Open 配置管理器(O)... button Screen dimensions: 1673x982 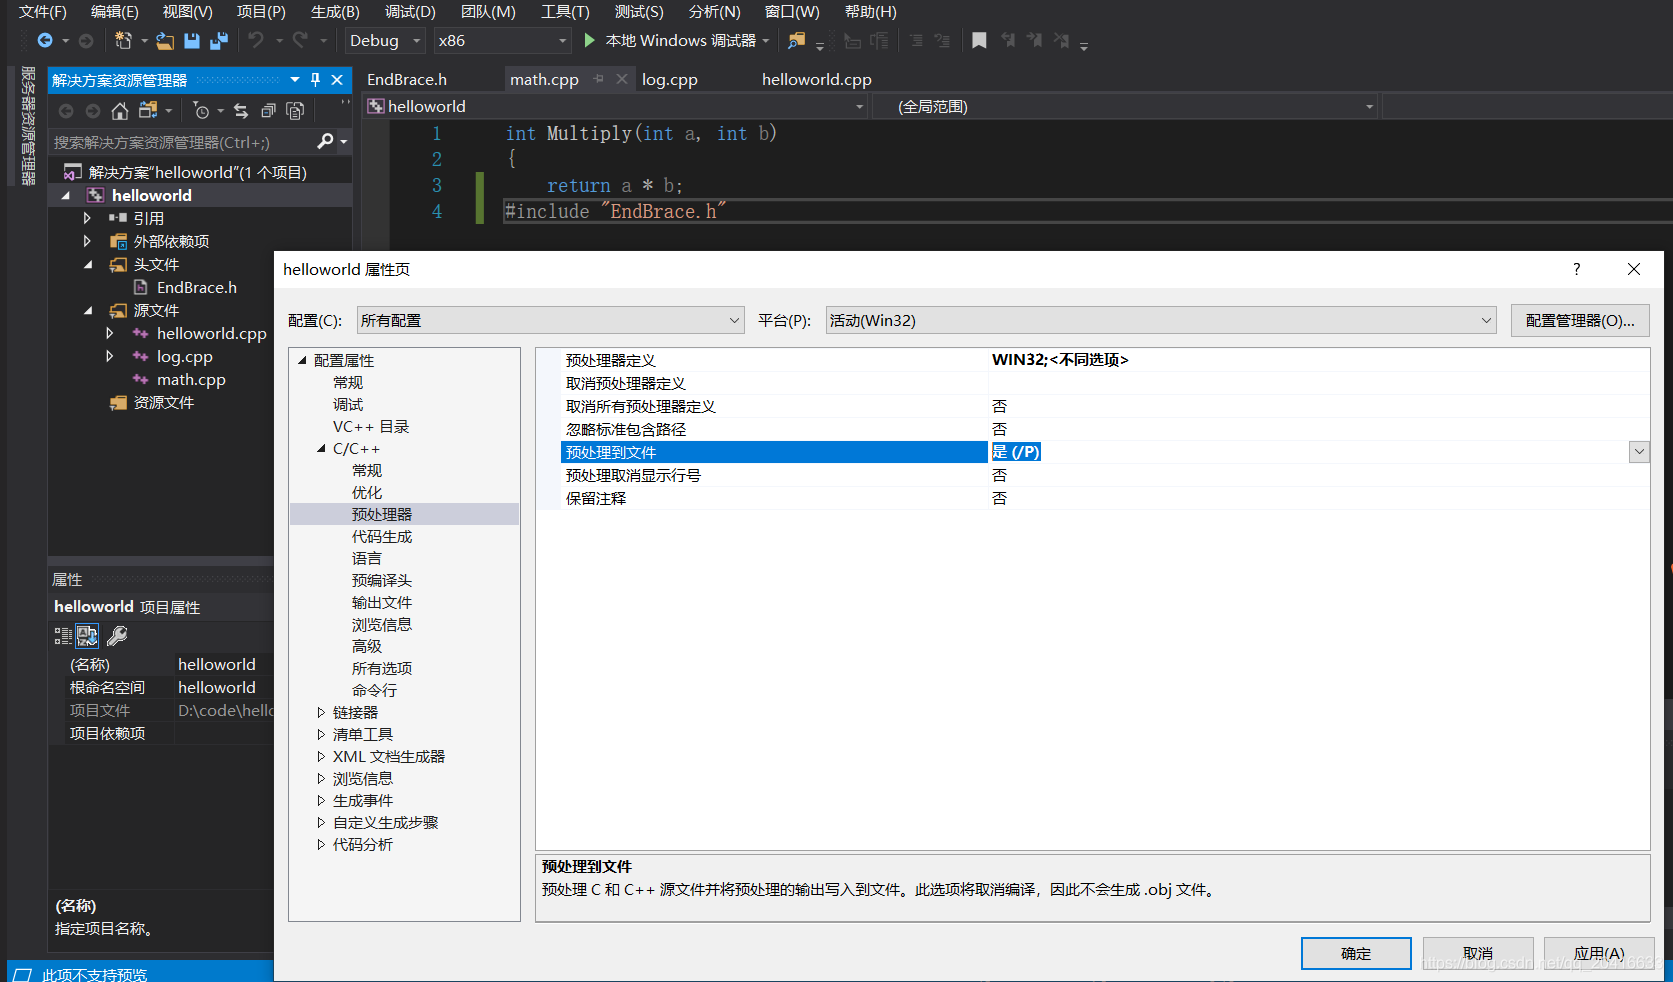[x=1580, y=320]
